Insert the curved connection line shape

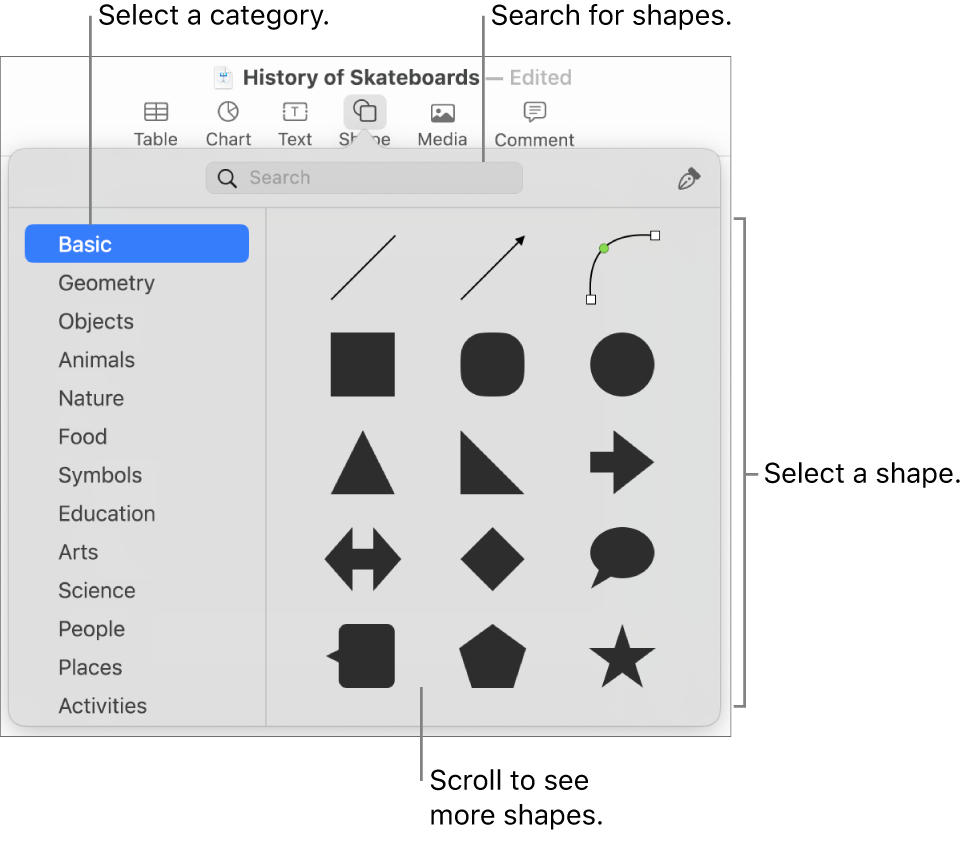[622, 267]
